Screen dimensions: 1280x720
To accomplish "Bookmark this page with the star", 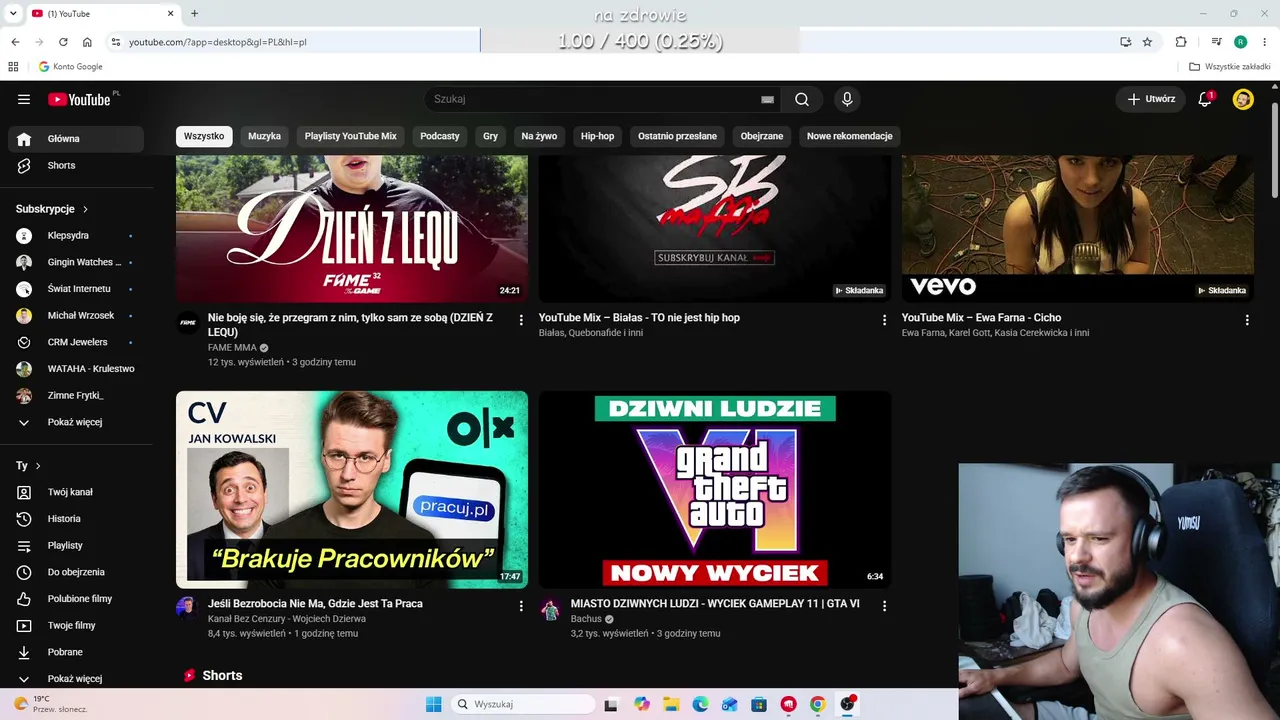I will [x=1147, y=42].
